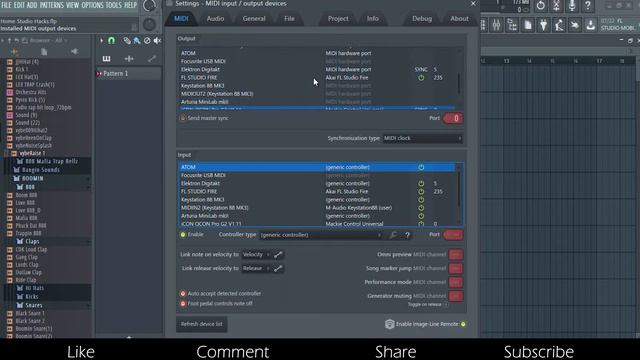Click the project files page icon
This screenshot has height=360, width=640.
coord(528,25)
